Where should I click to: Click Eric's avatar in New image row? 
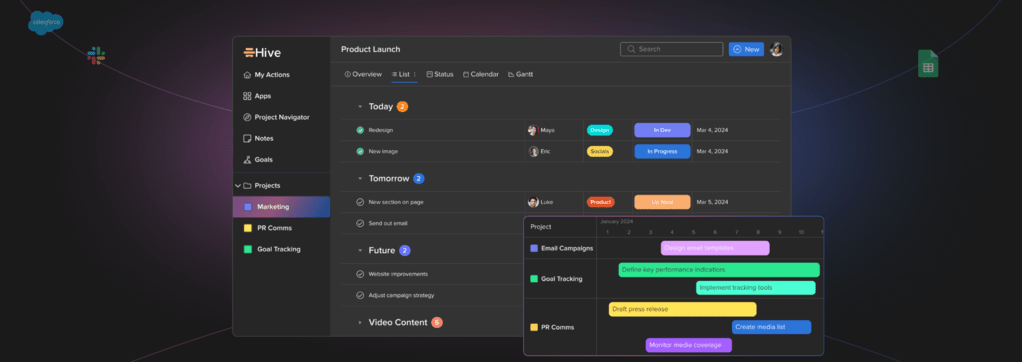pyautogui.click(x=533, y=151)
